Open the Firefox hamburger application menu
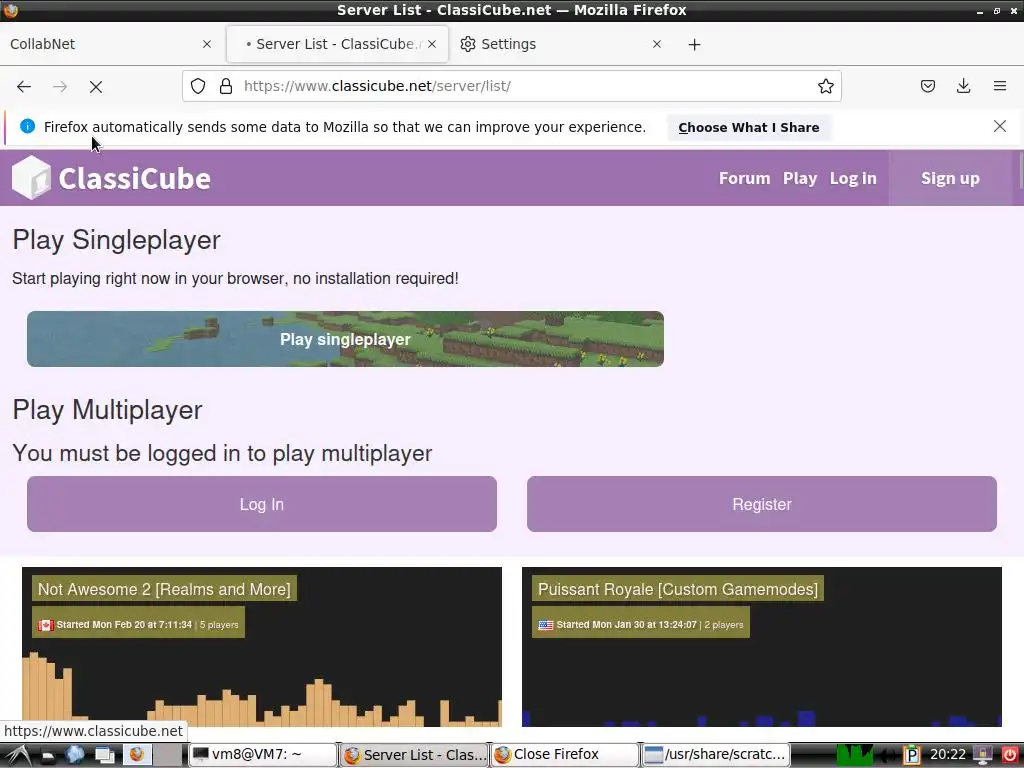Screen dimensions: 1024x768 coord(999,86)
